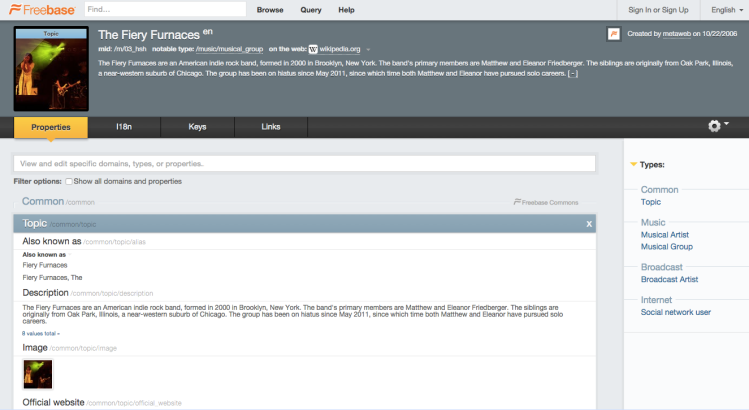Open the Topic type link
749x410 pixels.
click(x=651, y=202)
